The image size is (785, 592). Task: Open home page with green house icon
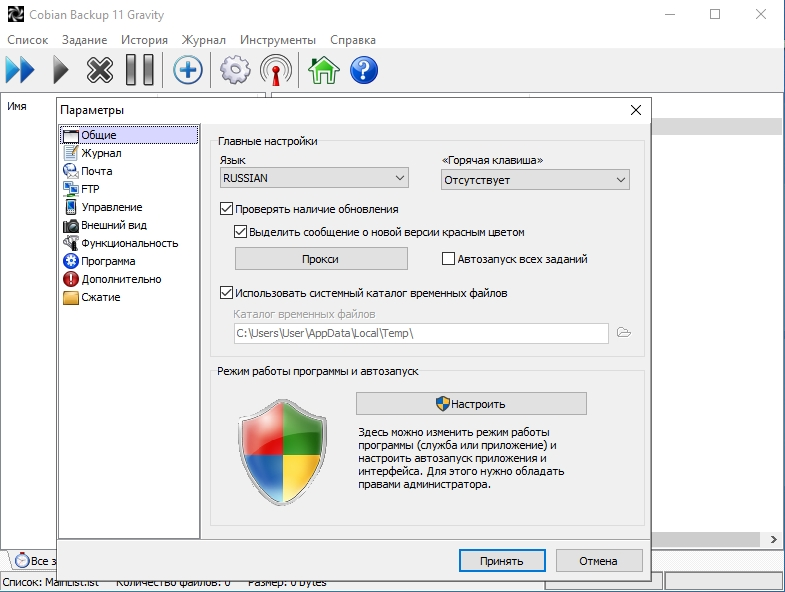[323, 70]
